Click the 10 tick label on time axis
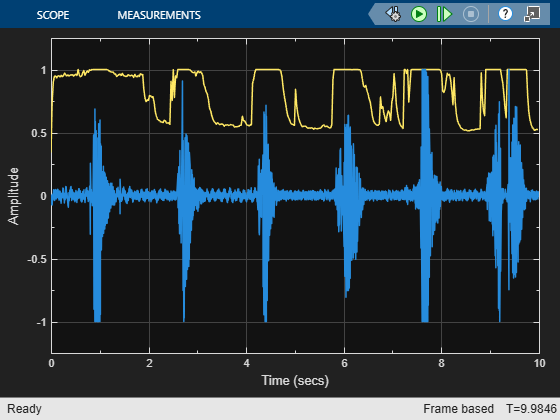This screenshot has width=560, height=420. coord(540,363)
